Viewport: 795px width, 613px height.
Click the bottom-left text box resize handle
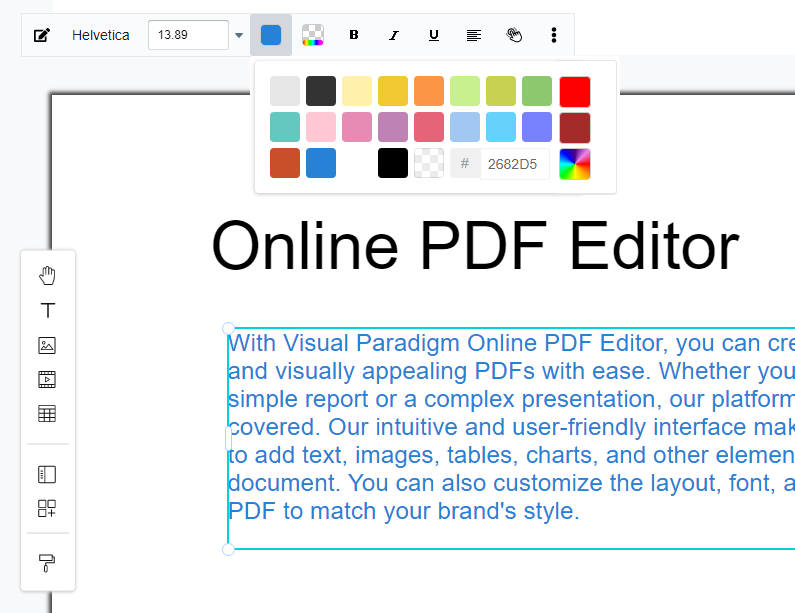(228, 549)
